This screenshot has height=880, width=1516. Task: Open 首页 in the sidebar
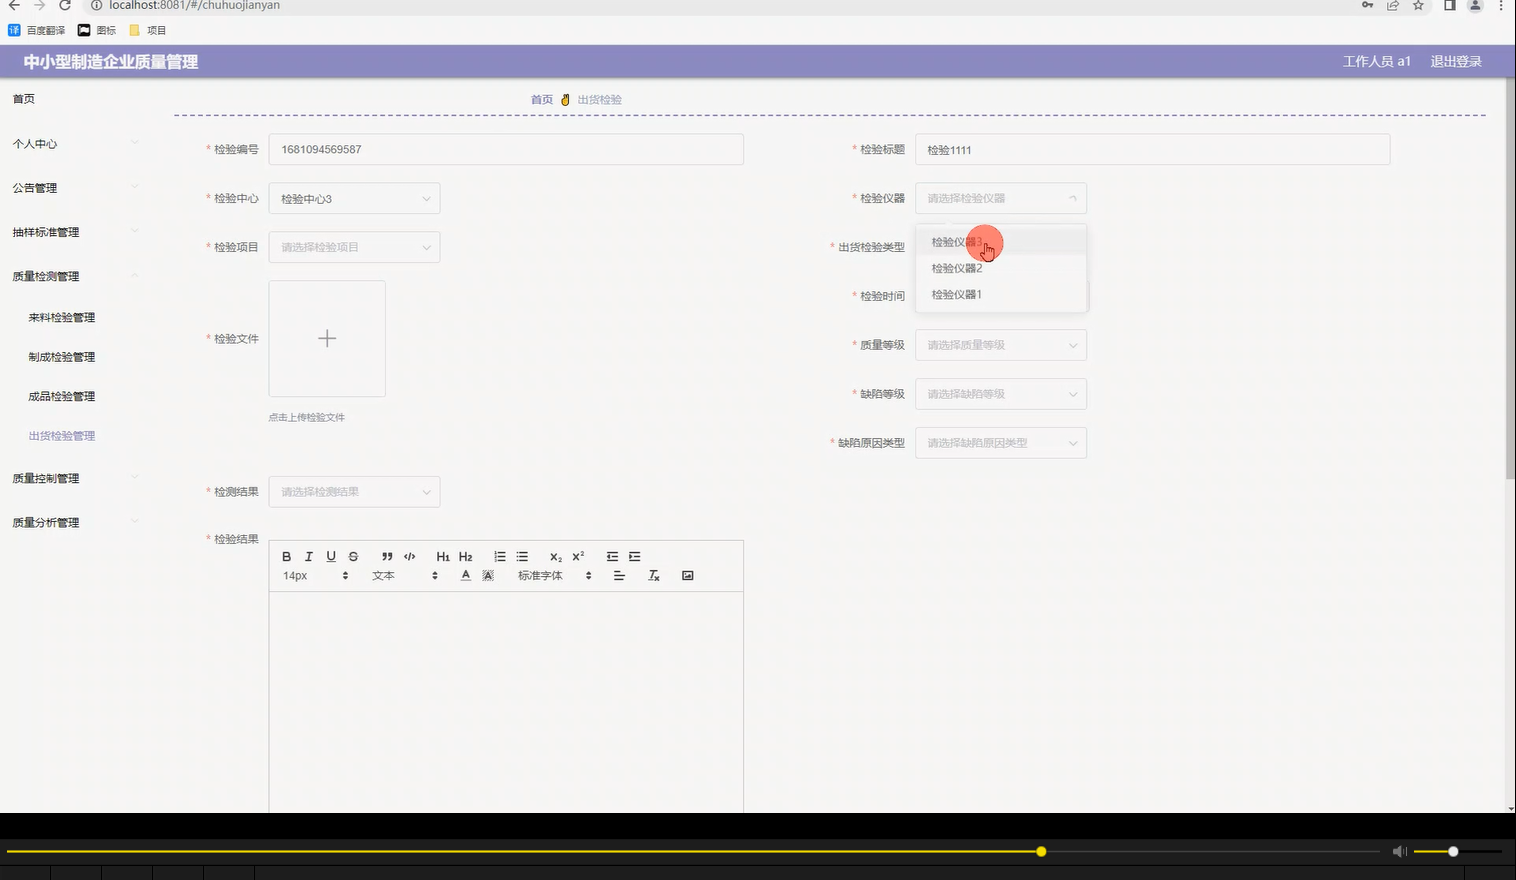24,99
